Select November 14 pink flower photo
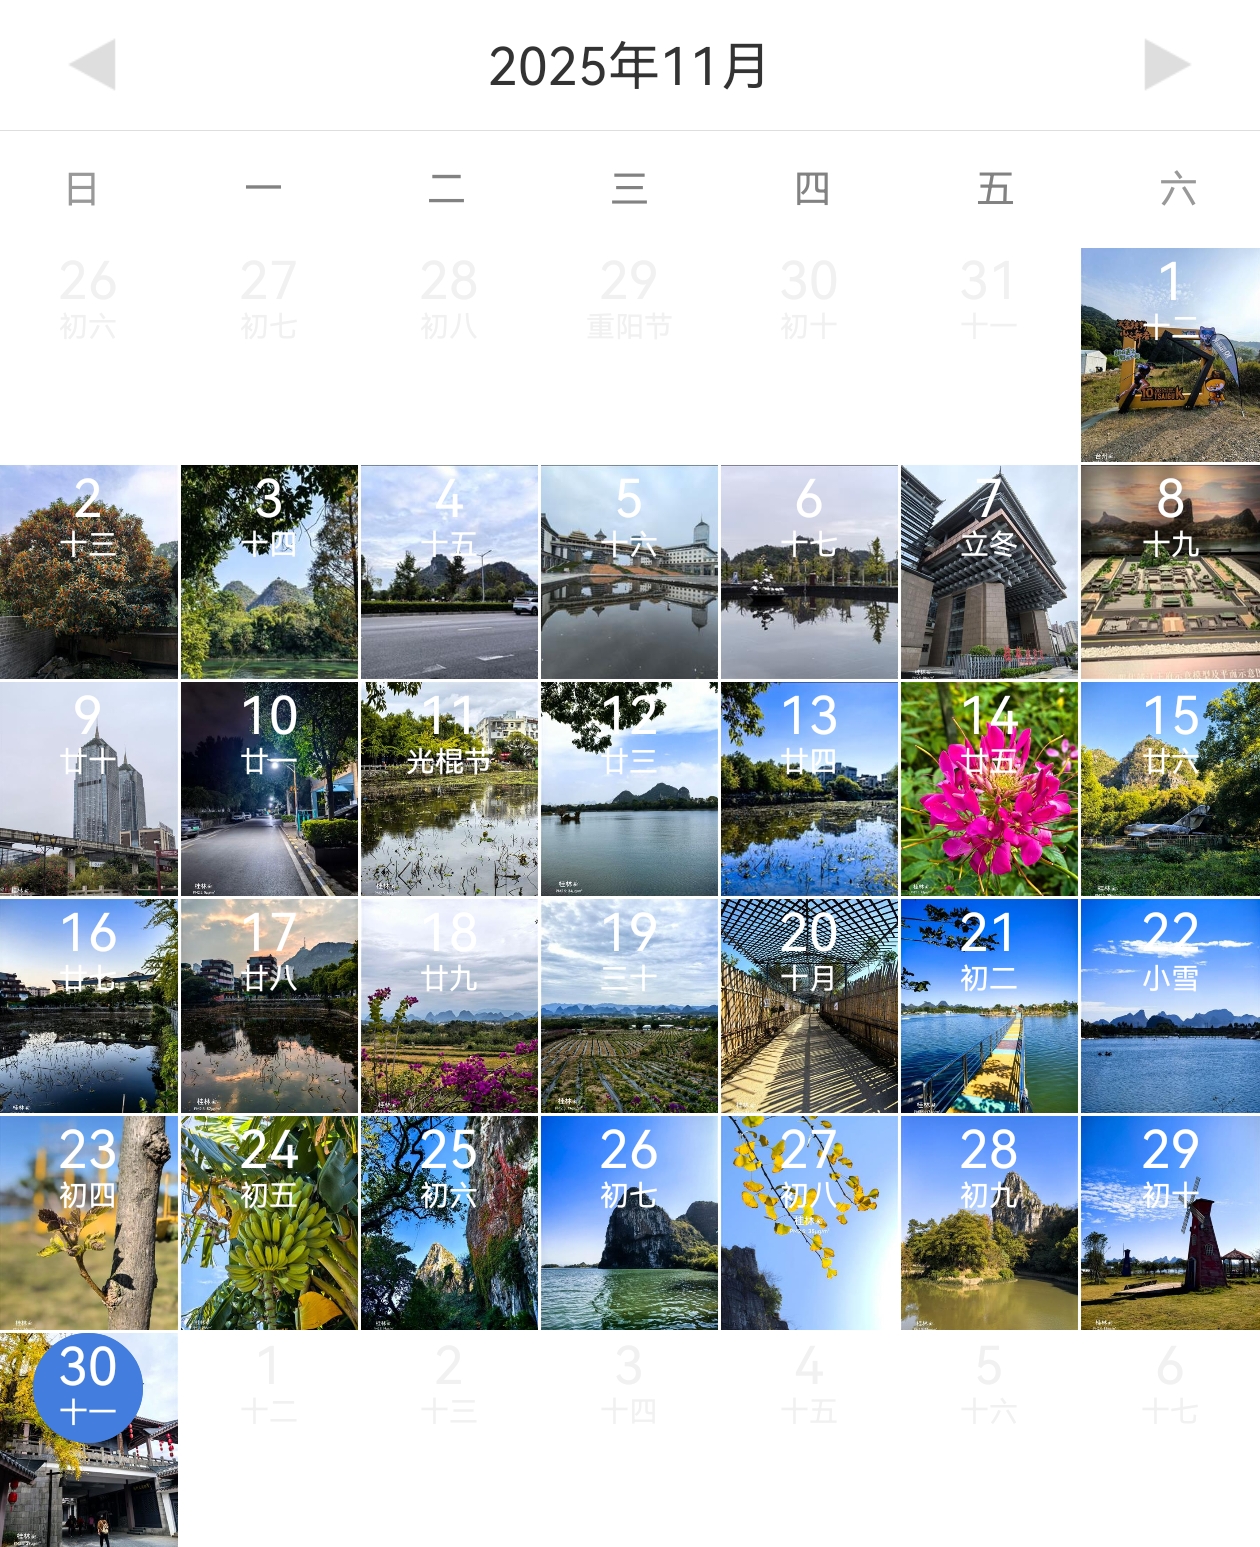Image resolution: width=1260 pixels, height=1547 pixels. tap(989, 789)
